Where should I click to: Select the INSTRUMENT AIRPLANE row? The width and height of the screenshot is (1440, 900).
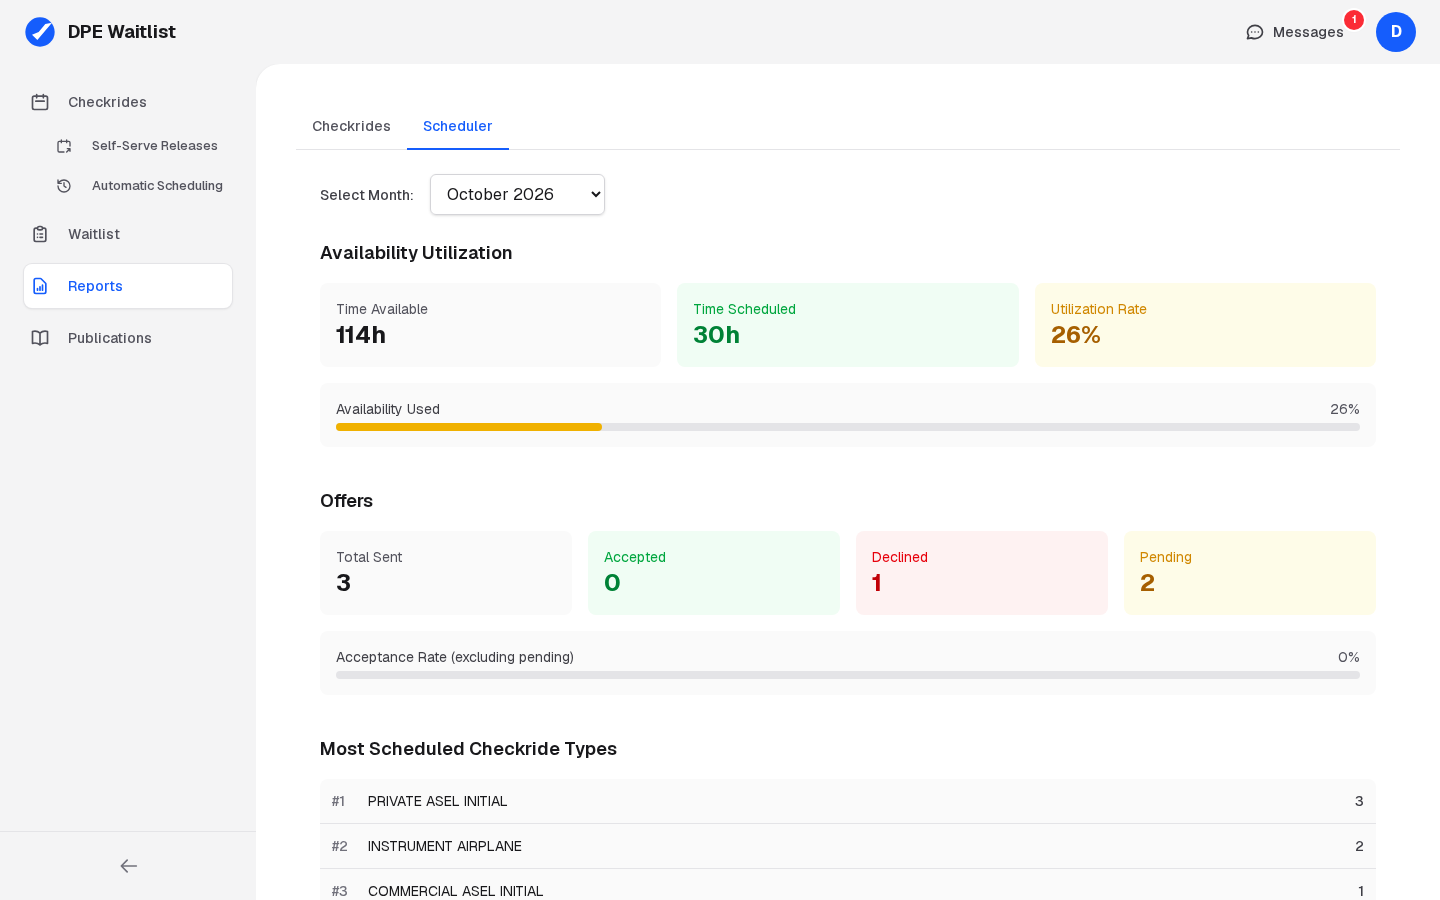848,846
